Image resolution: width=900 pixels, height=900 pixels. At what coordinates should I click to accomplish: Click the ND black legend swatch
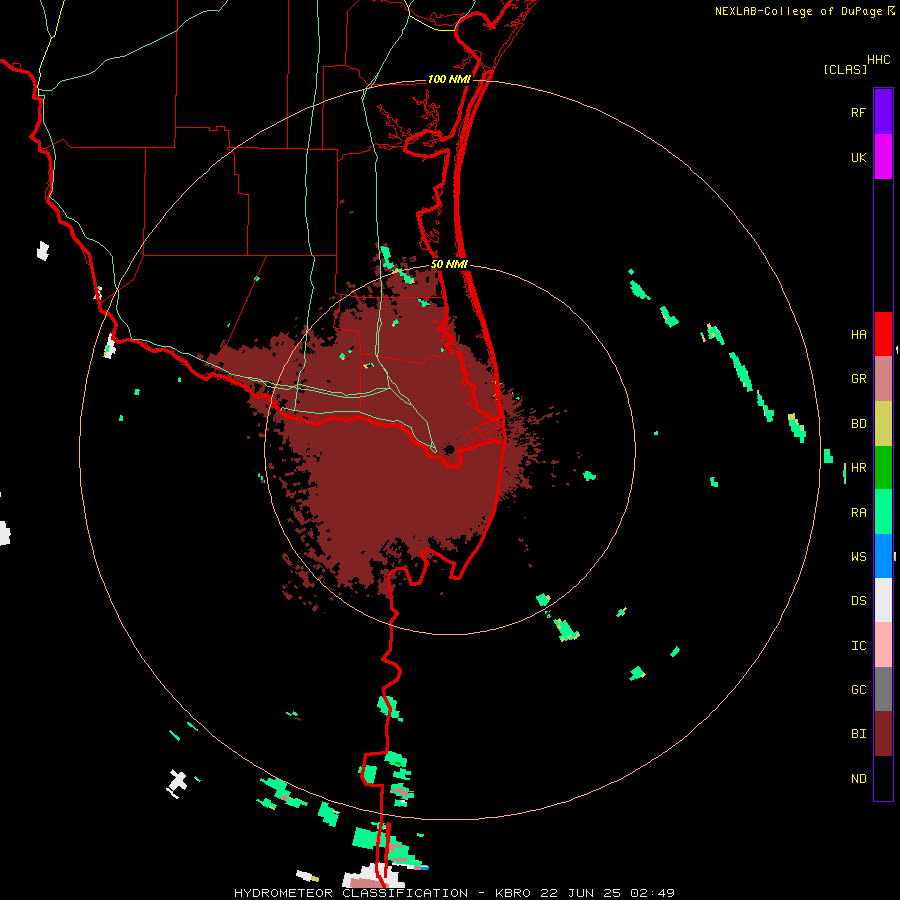[x=883, y=778]
